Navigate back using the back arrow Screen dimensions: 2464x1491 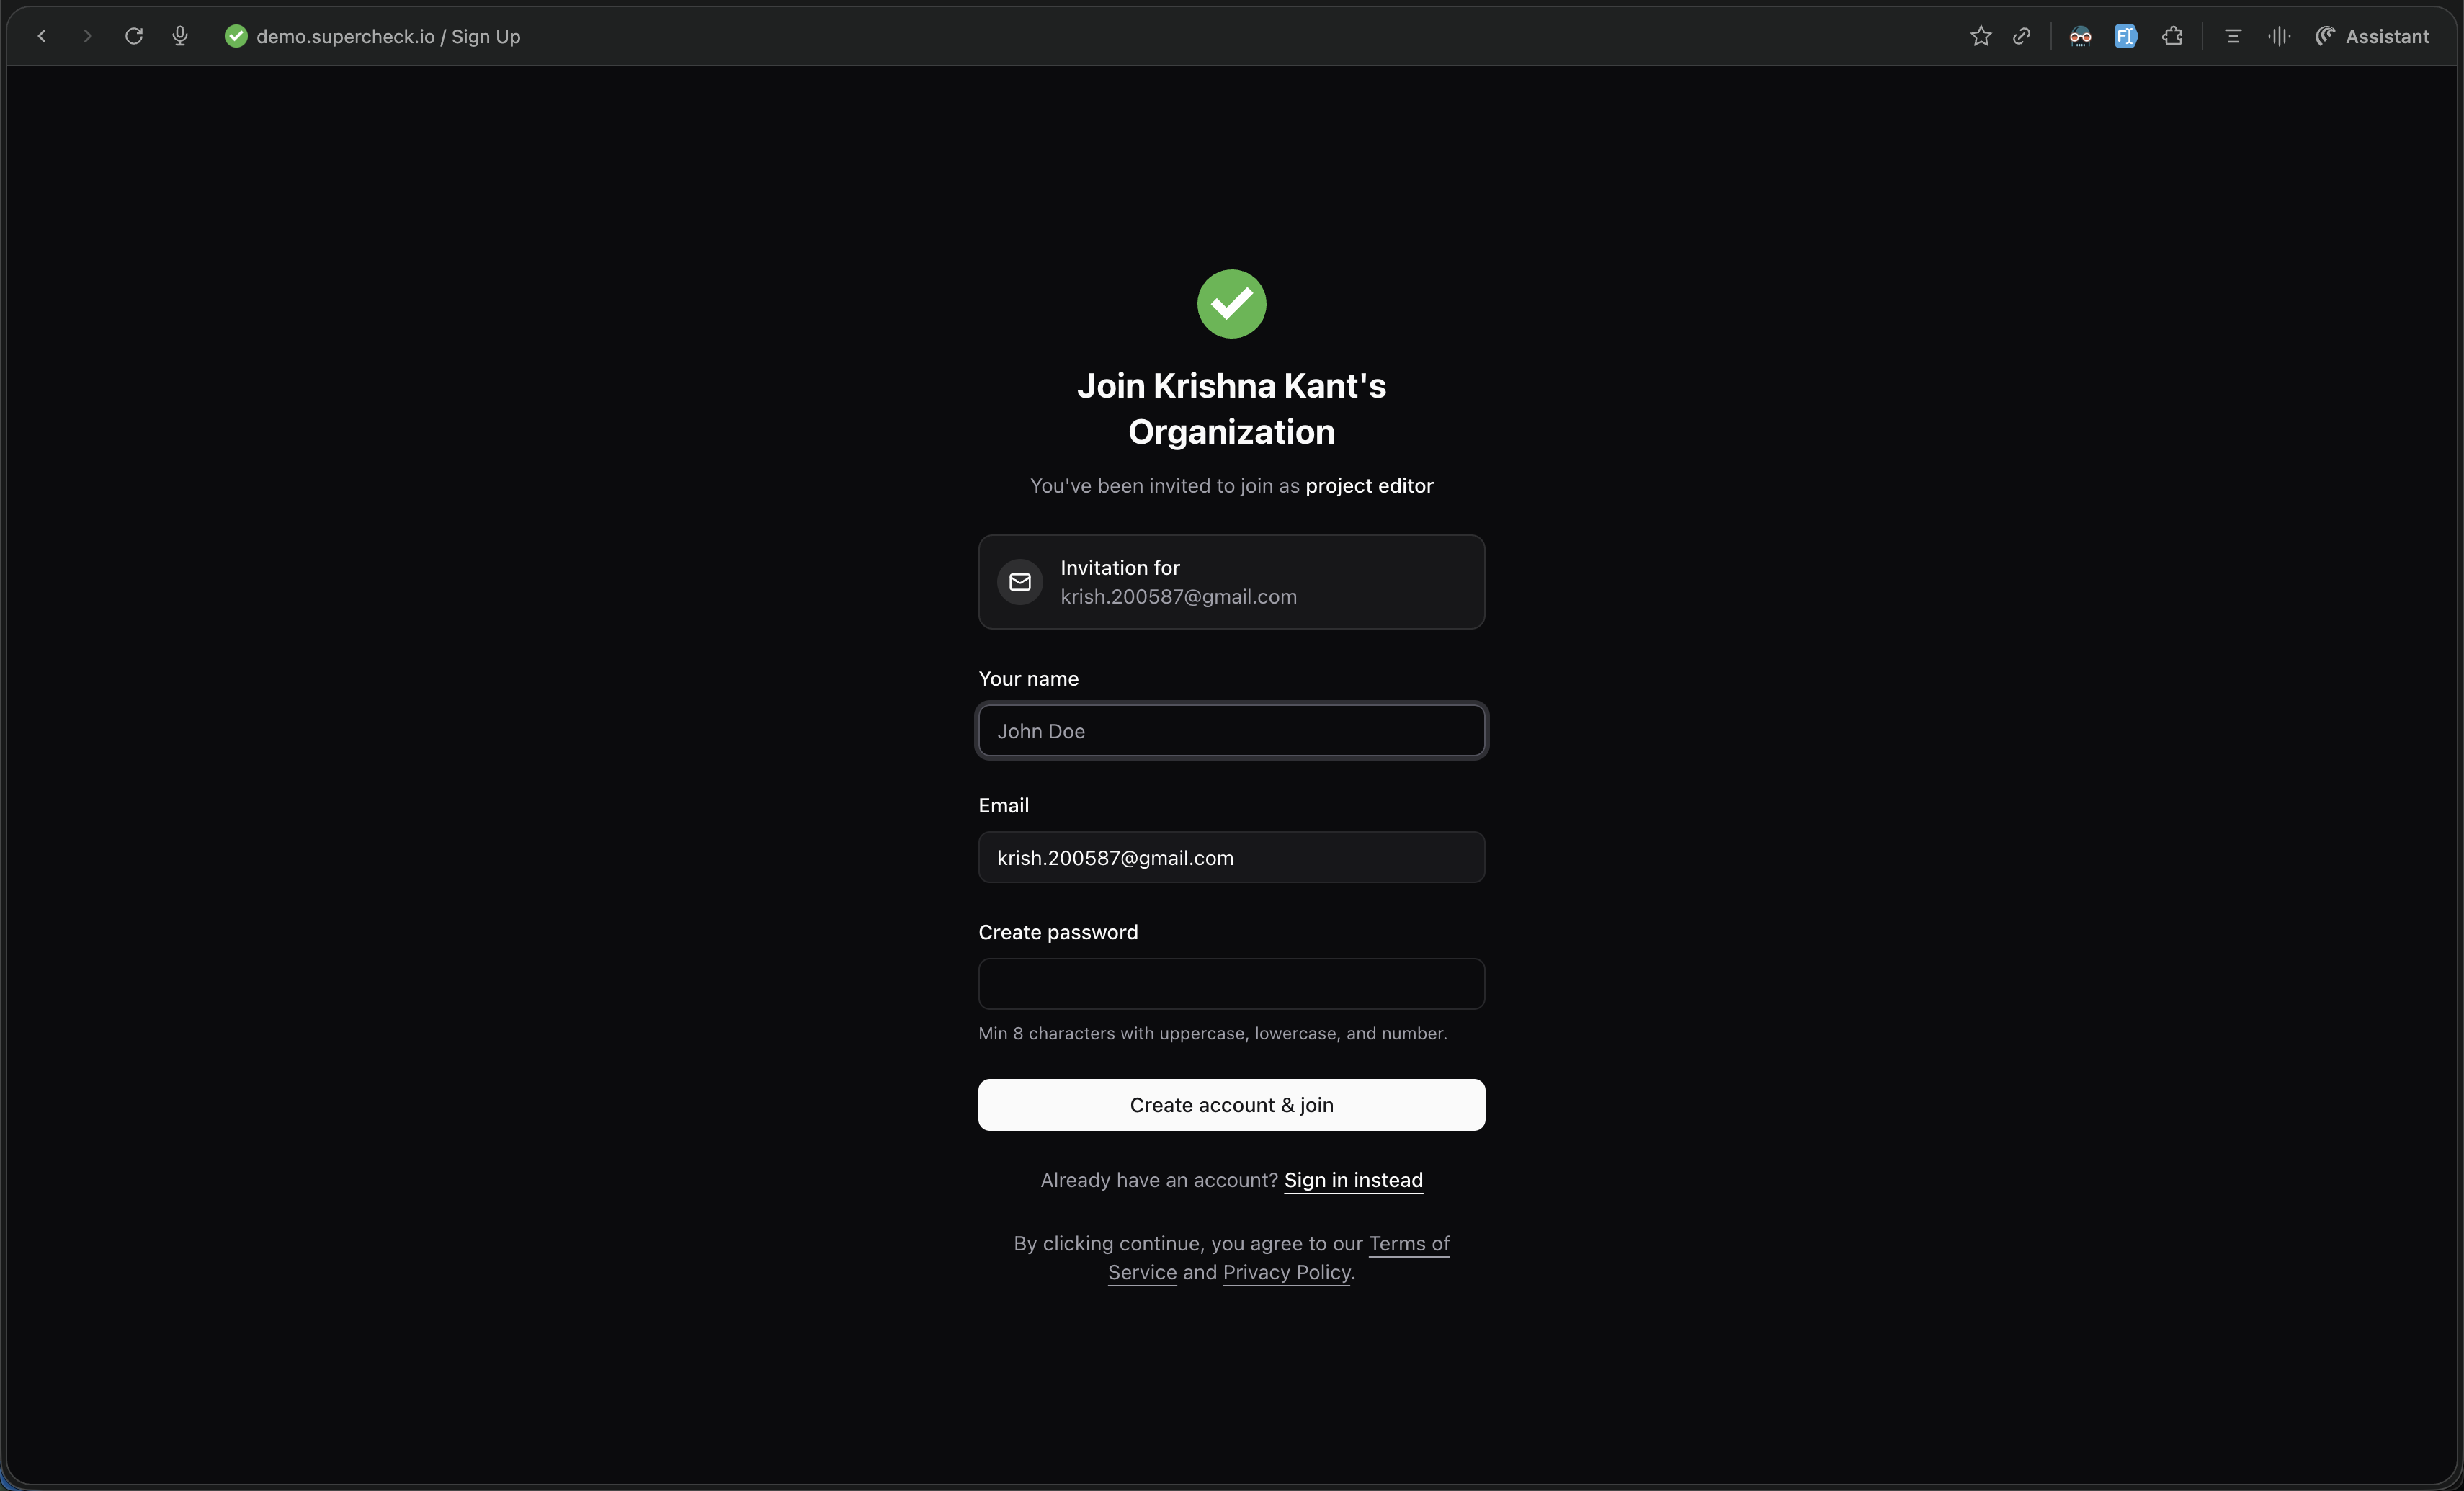point(42,36)
